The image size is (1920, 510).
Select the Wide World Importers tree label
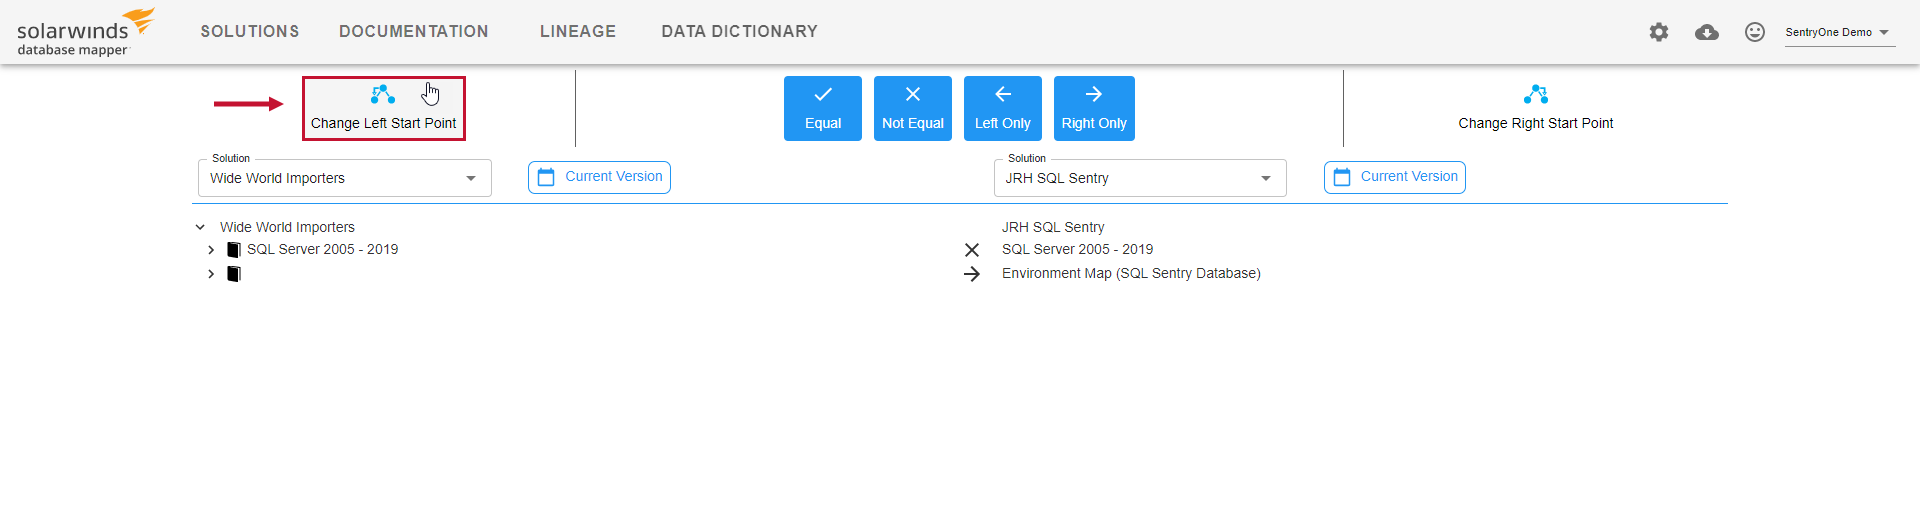coord(287,227)
